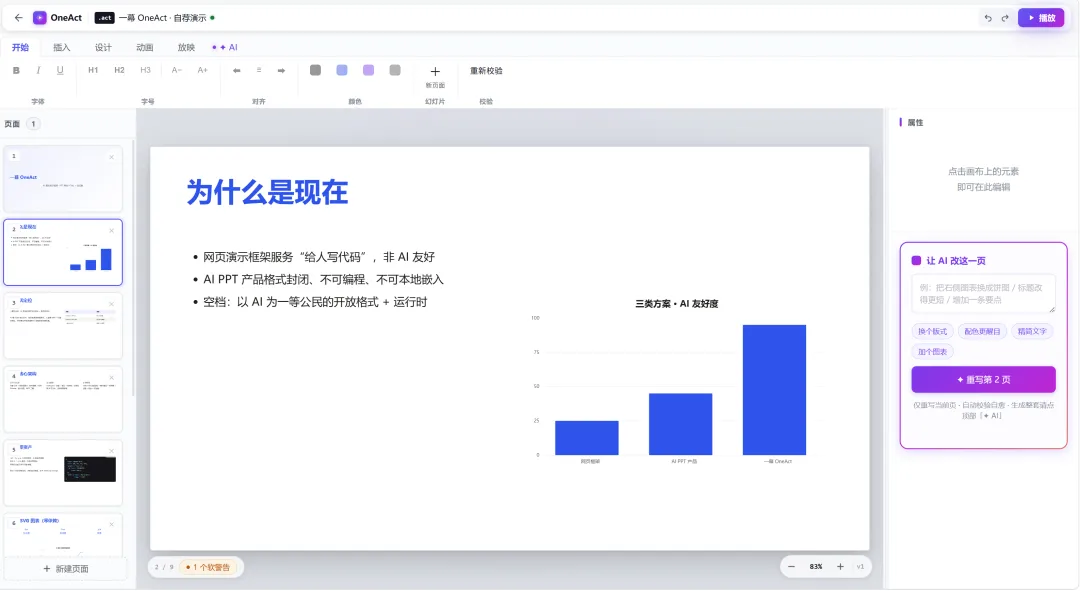The width and height of the screenshot is (1080, 591).
Task: Select slide 6 thumbnail
Action: [x=63, y=535]
